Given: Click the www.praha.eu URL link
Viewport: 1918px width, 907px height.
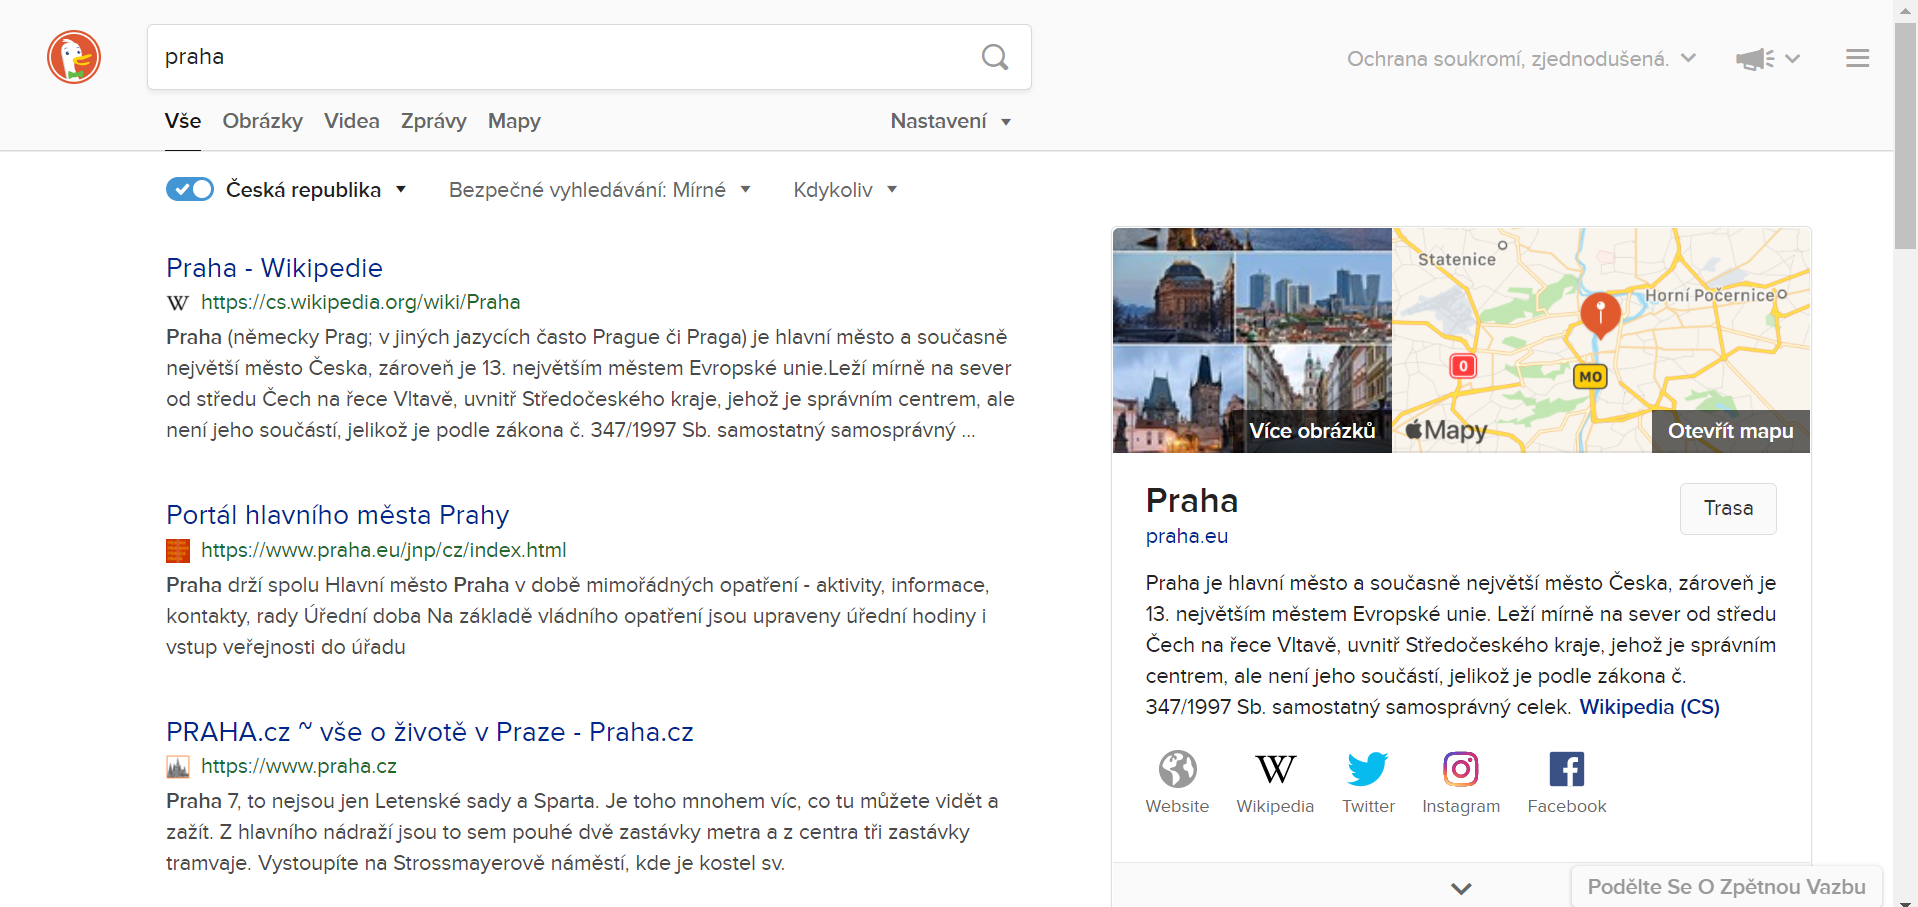Looking at the screenshot, I should [x=384, y=550].
